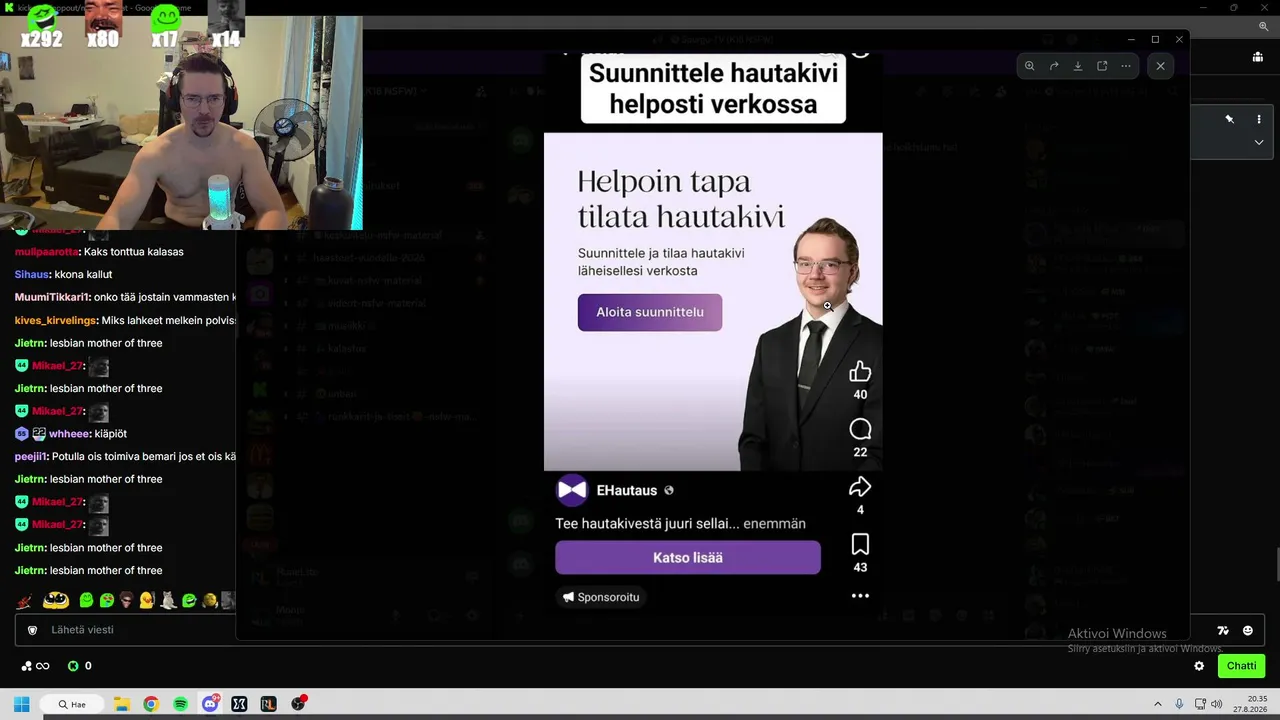Click the shield icon in the chat input
Image resolution: width=1280 pixels, height=720 pixels.
point(32,630)
